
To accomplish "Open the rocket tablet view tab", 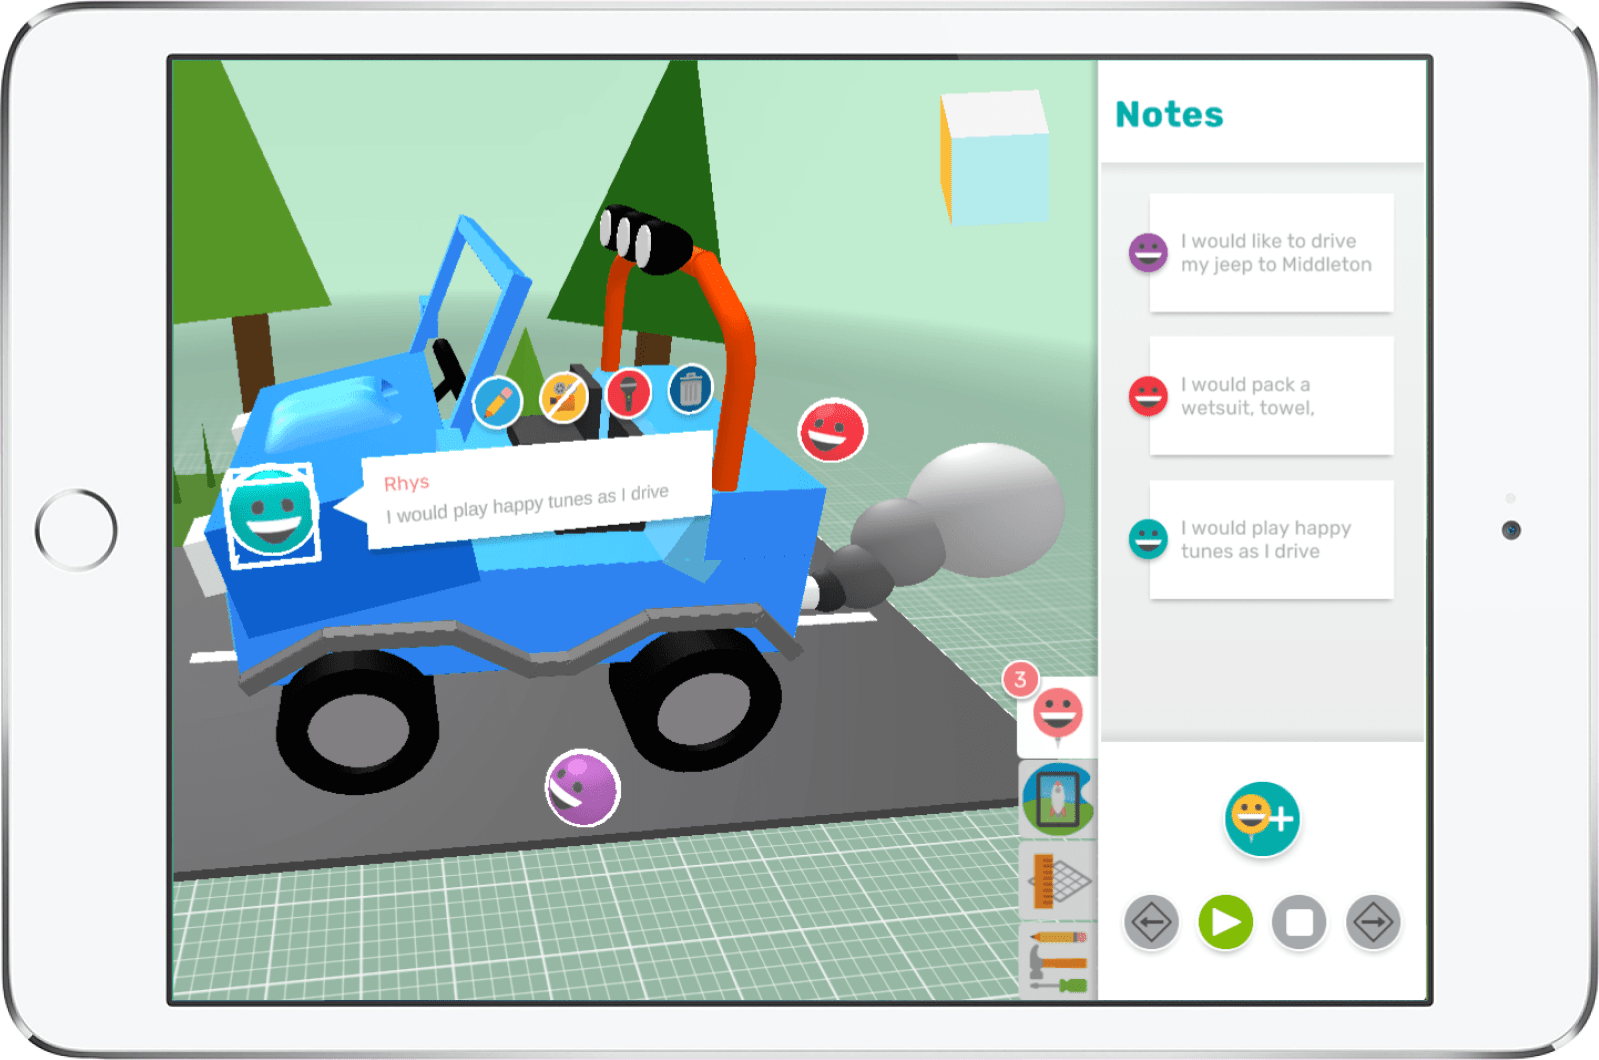I will pyautogui.click(x=1058, y=800).
